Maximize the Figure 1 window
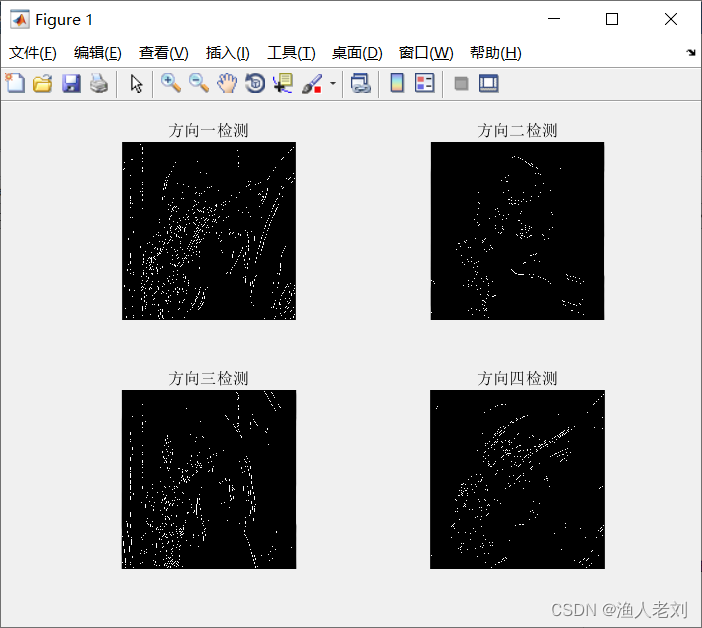 pyautogui.click(x=612, y=19)
